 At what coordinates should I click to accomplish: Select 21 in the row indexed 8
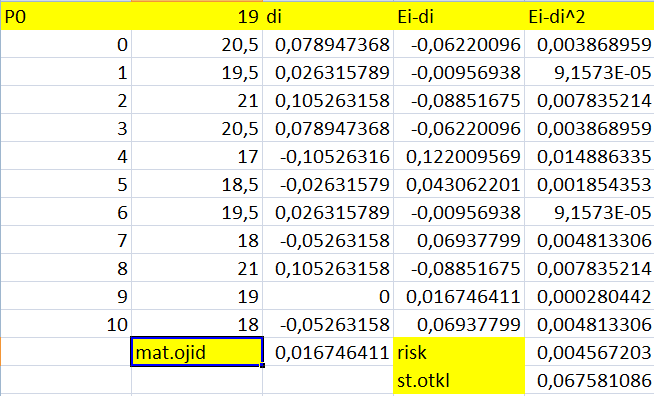pos(197,268)
